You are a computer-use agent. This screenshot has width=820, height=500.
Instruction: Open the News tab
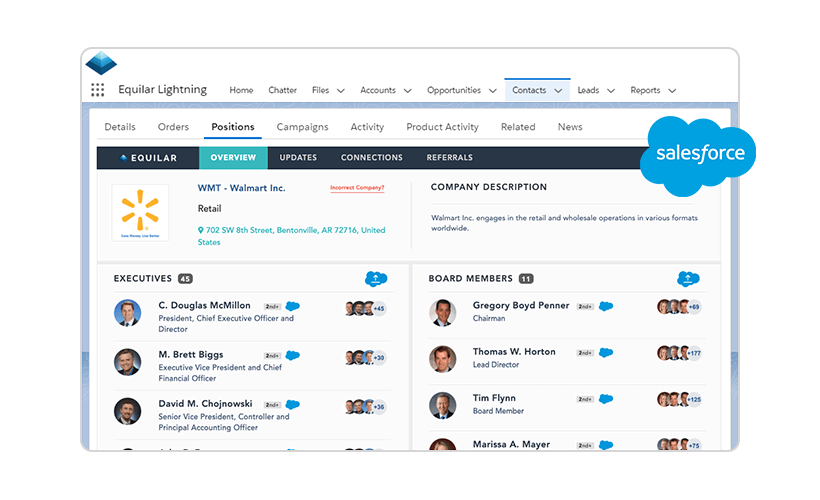[x=570, y=127]
